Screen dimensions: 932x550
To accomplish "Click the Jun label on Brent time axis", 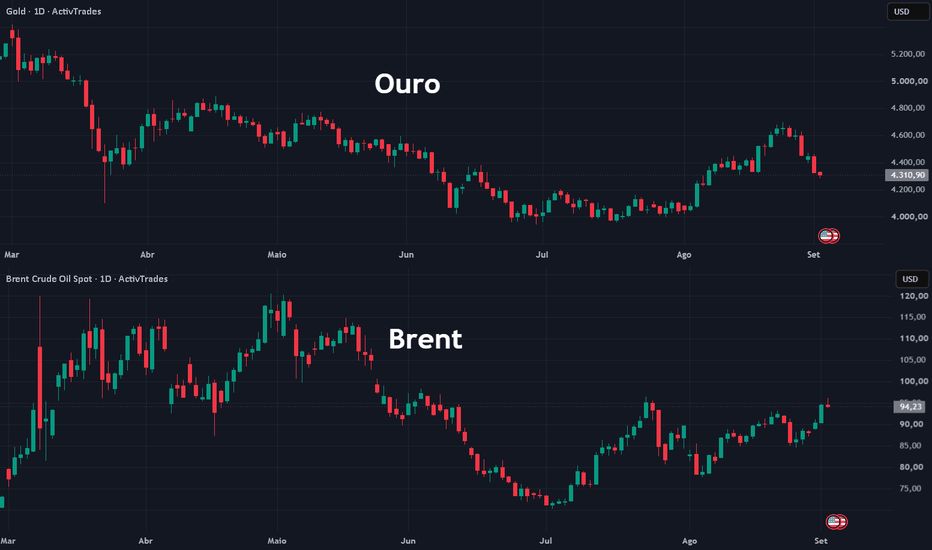I will pyautogui.click(x=408, y=541).
